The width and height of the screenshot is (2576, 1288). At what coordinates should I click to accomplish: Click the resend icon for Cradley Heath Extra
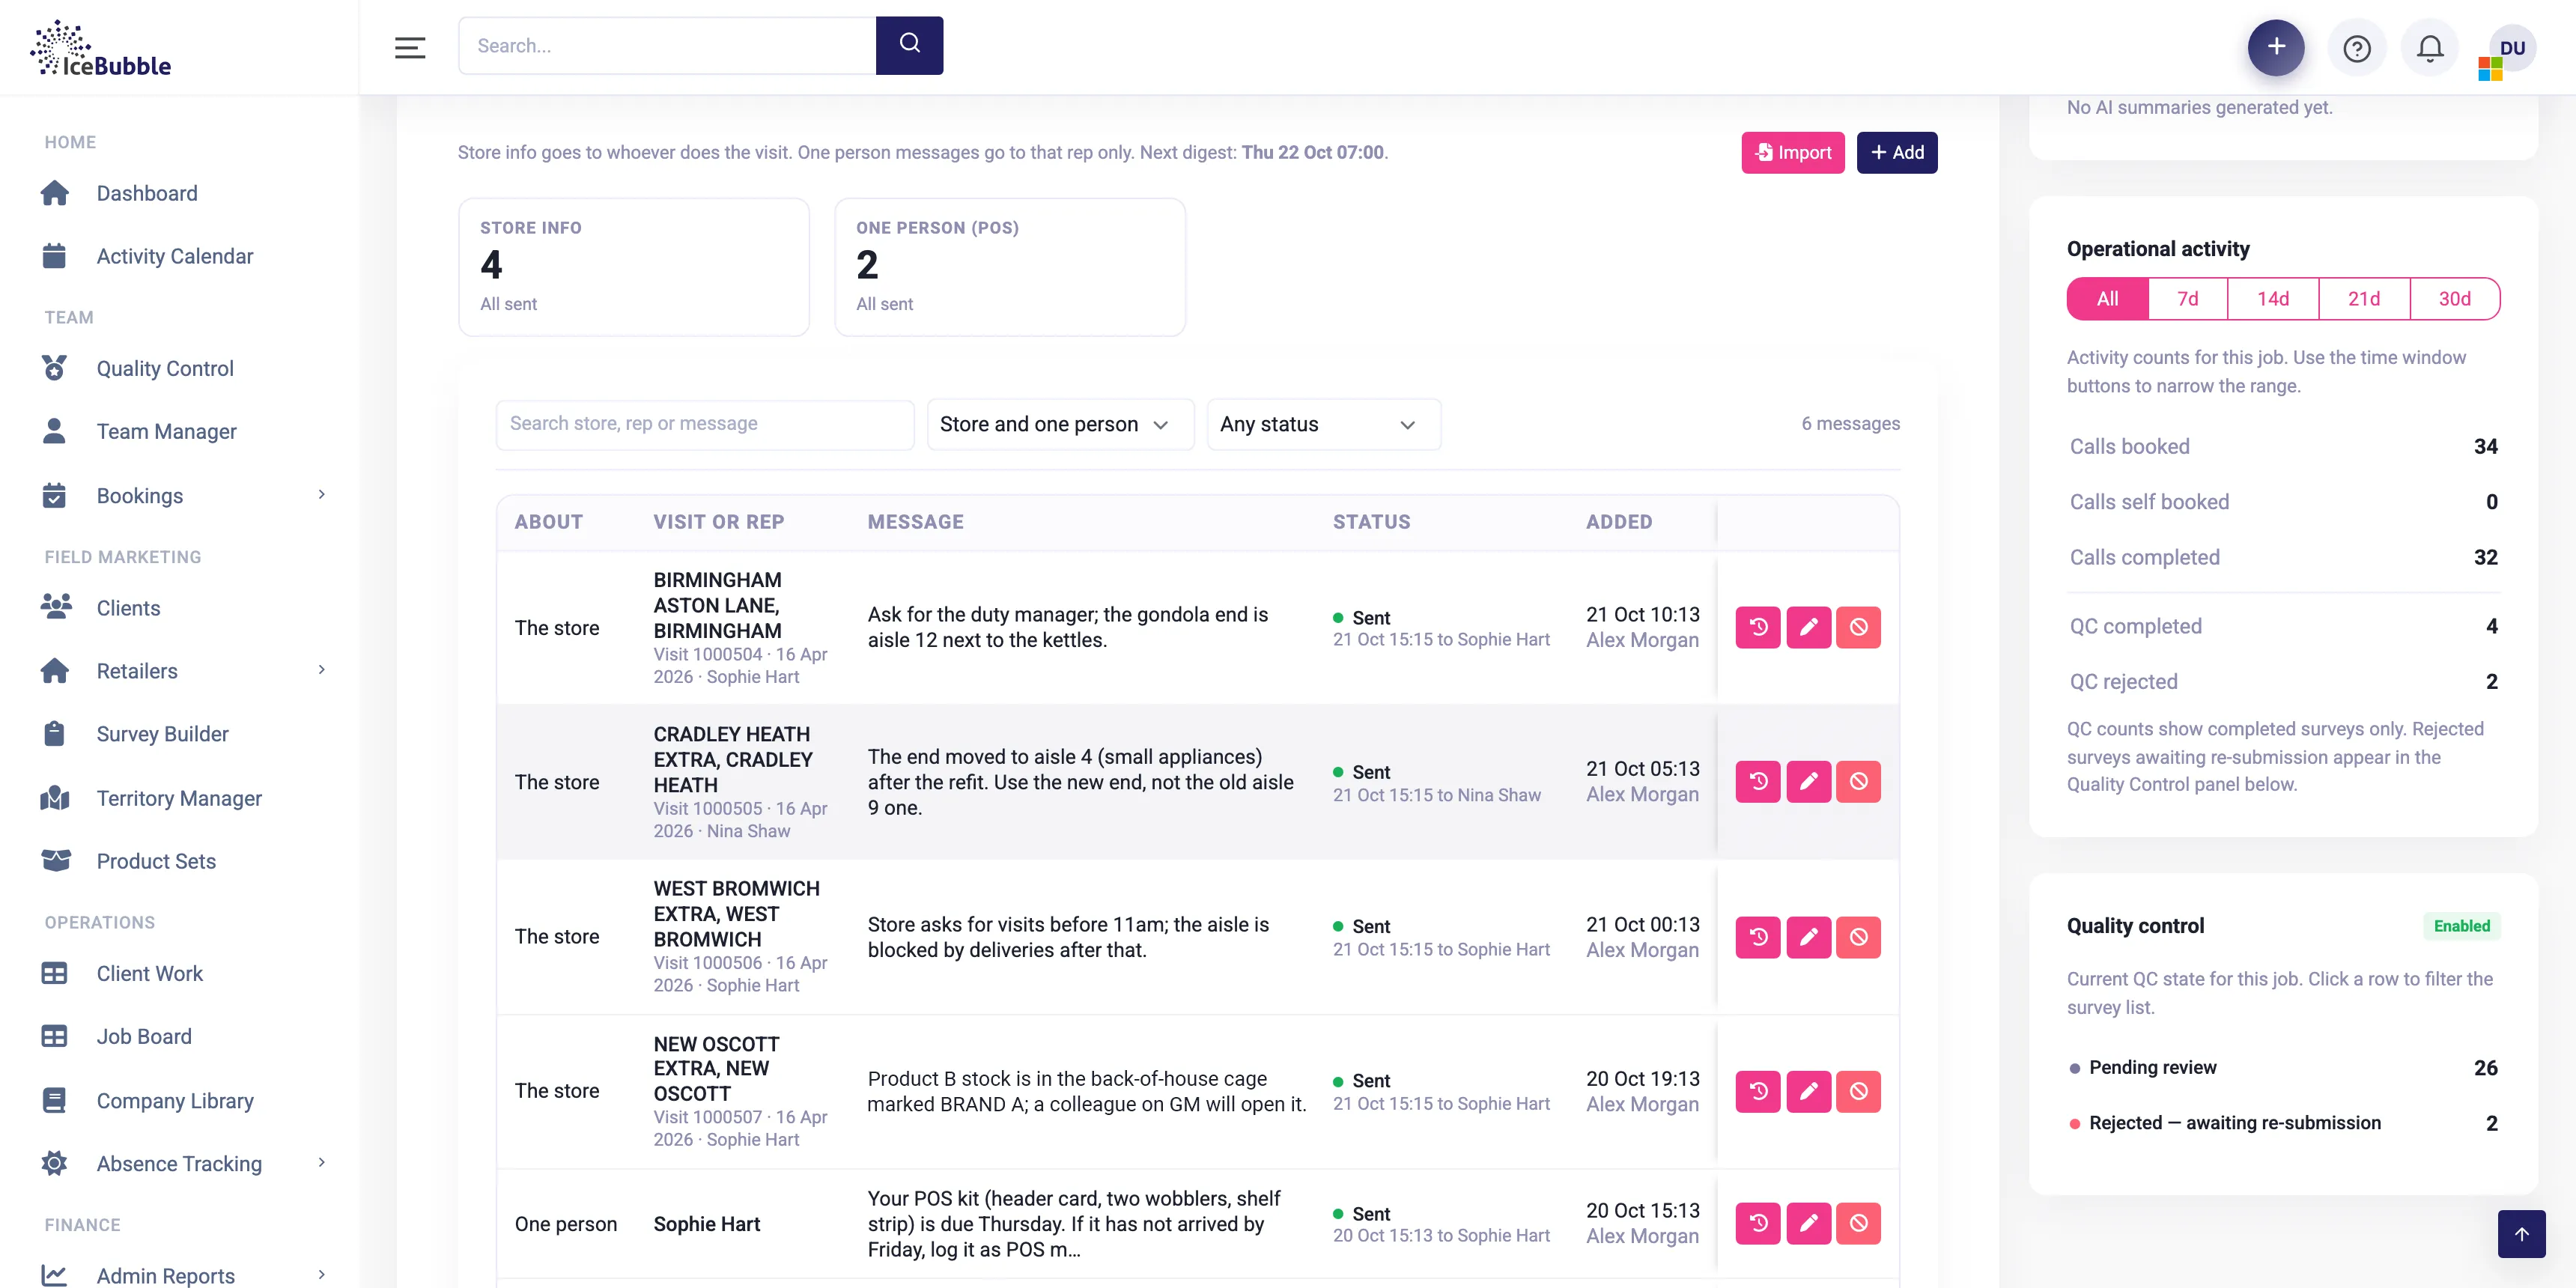tap(1758, 781)
